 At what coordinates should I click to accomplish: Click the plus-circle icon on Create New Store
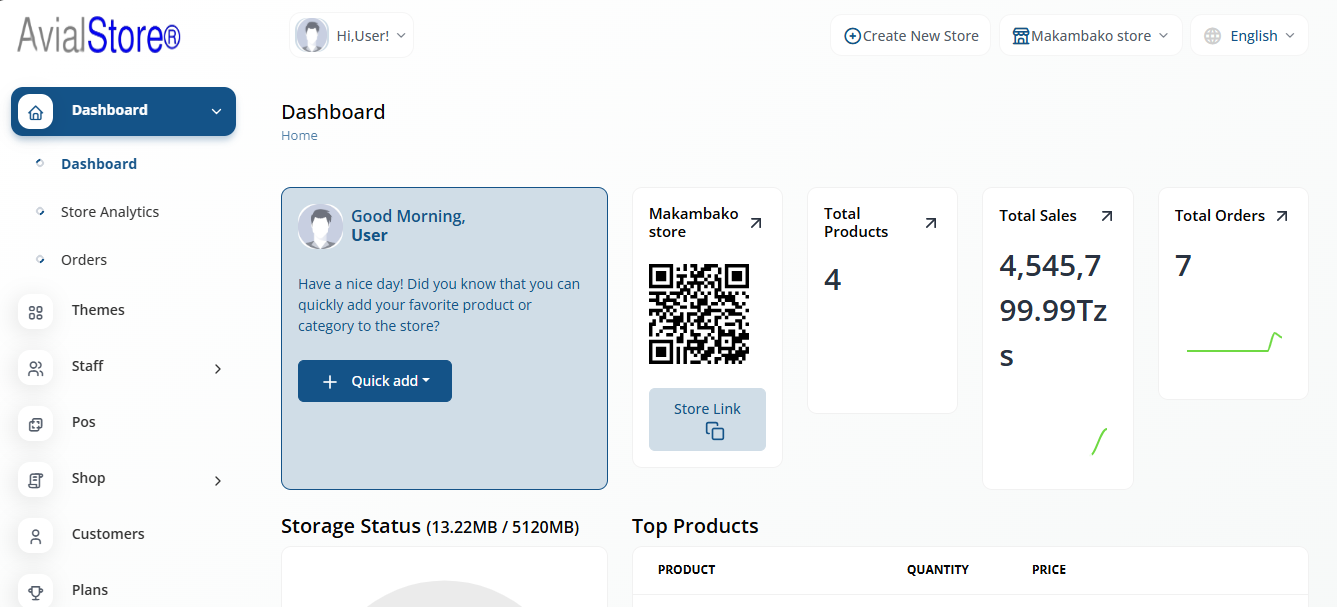pyautogui.click(x=852, y=36)
